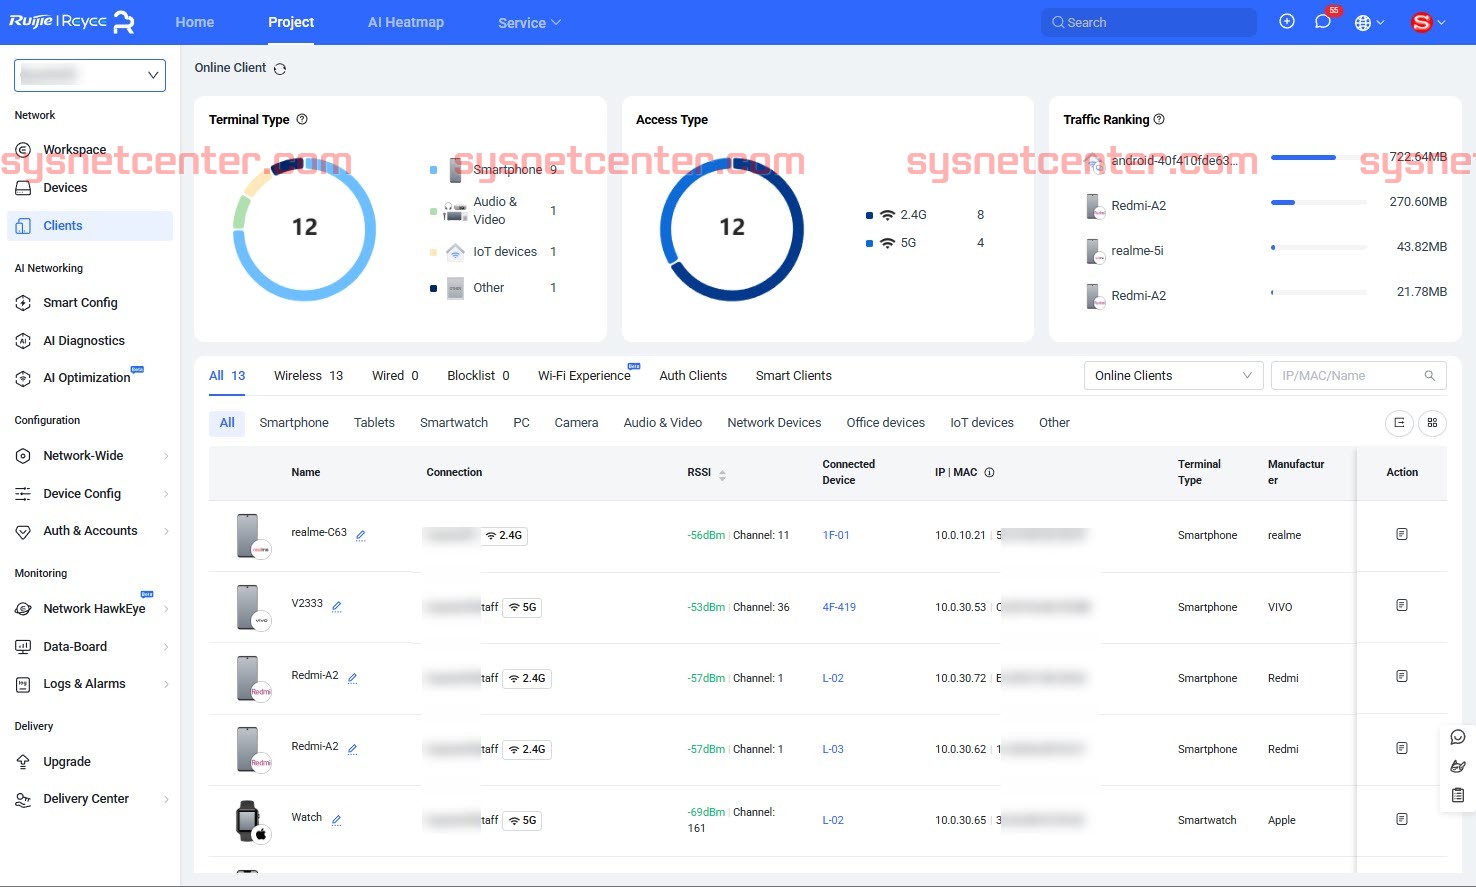
Task: Click the Ruijie Reyee logo
Action: (71, 22)
